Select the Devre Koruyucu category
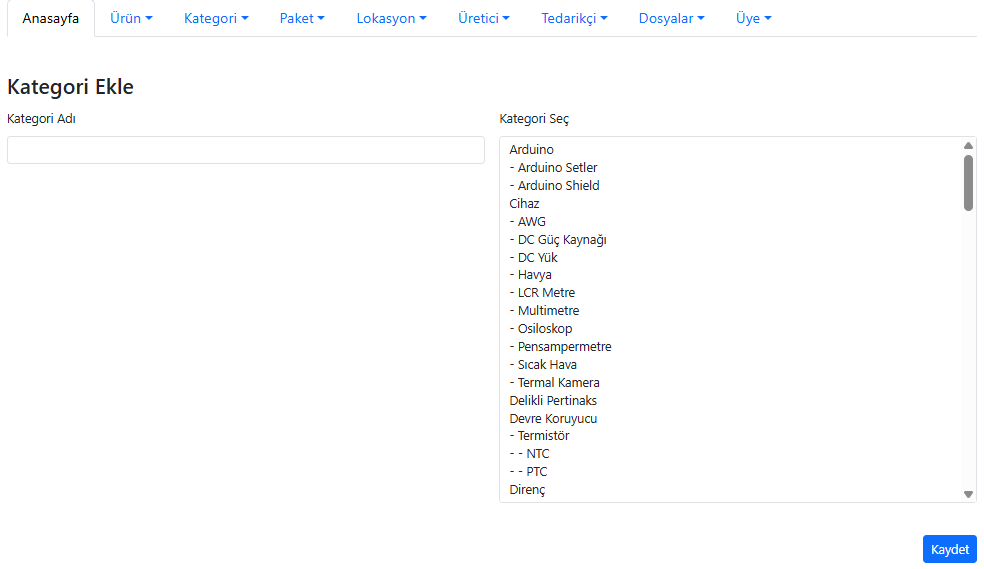This screenshot has height=569, width=984. tap(553, 419)
